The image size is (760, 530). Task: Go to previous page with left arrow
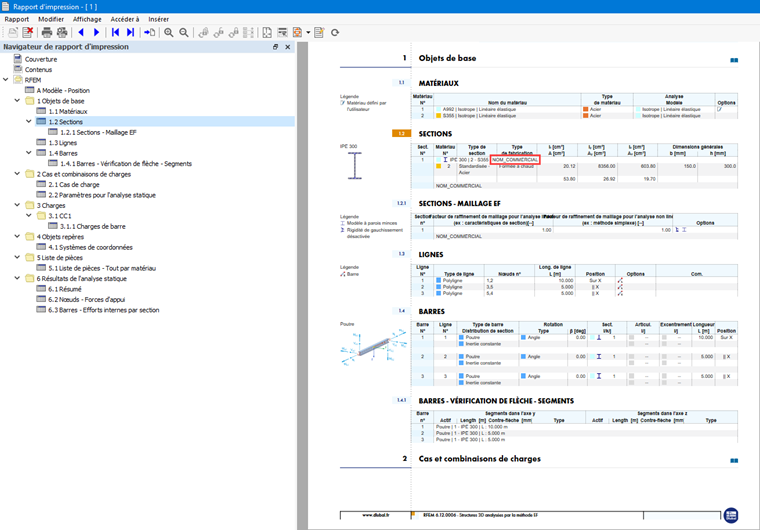(81, 32)
